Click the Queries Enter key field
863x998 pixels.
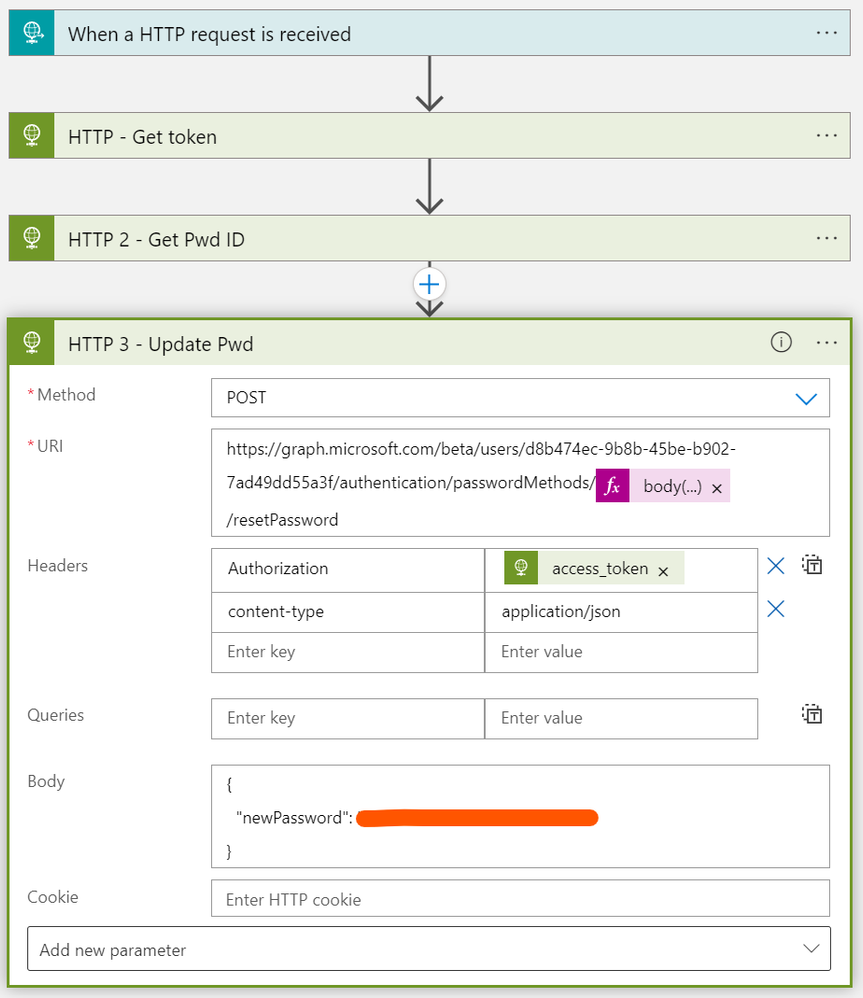[x=348, y=719]
